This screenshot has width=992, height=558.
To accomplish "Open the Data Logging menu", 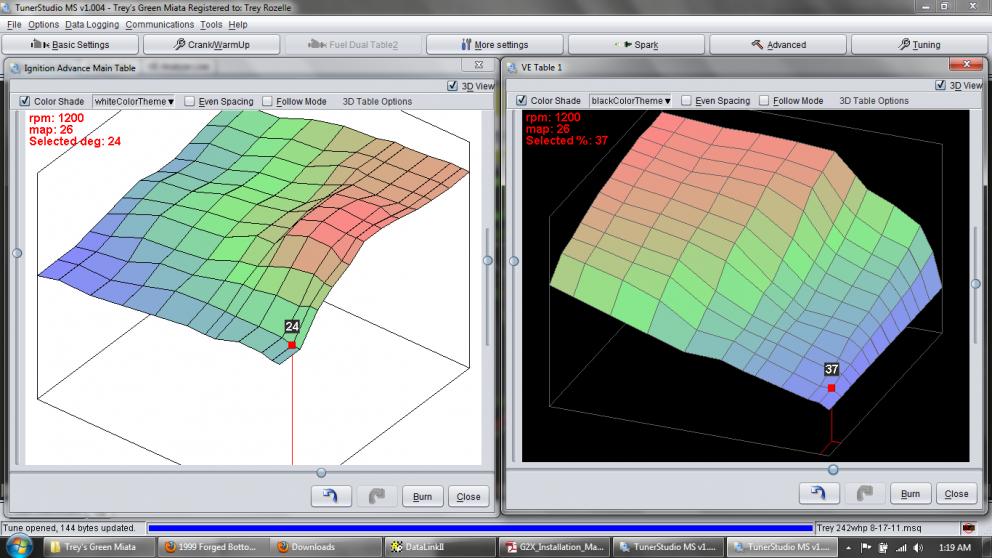I will coord(92,24).
